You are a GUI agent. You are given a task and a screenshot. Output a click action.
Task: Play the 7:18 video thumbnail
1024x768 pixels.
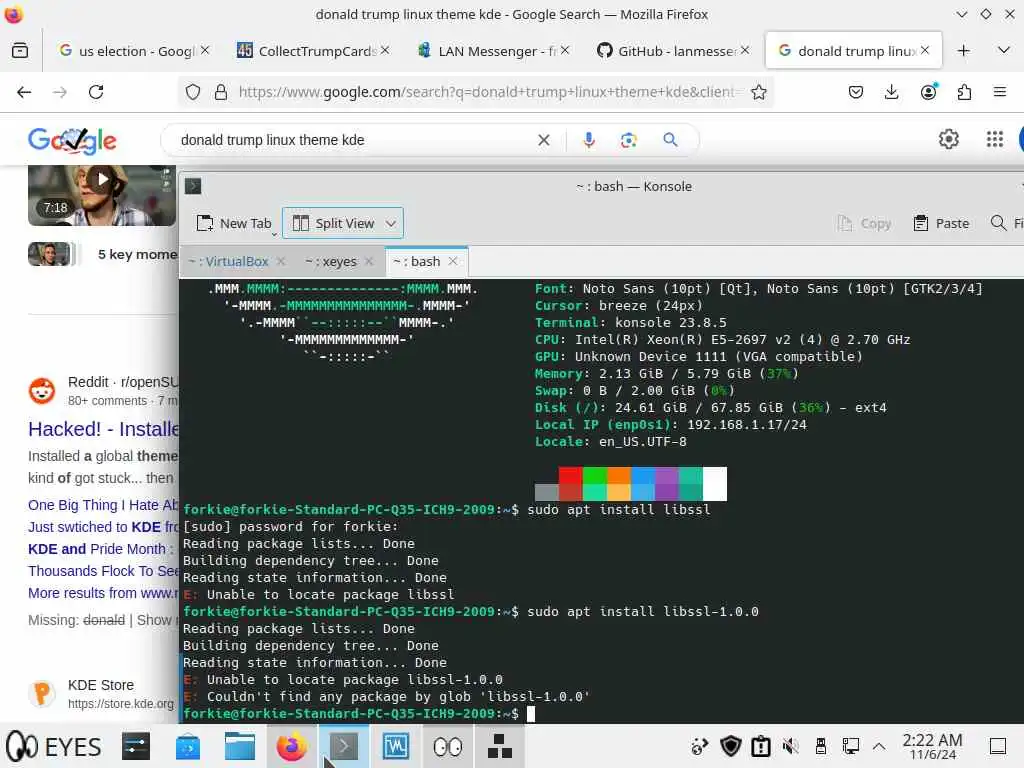(102, 195)
